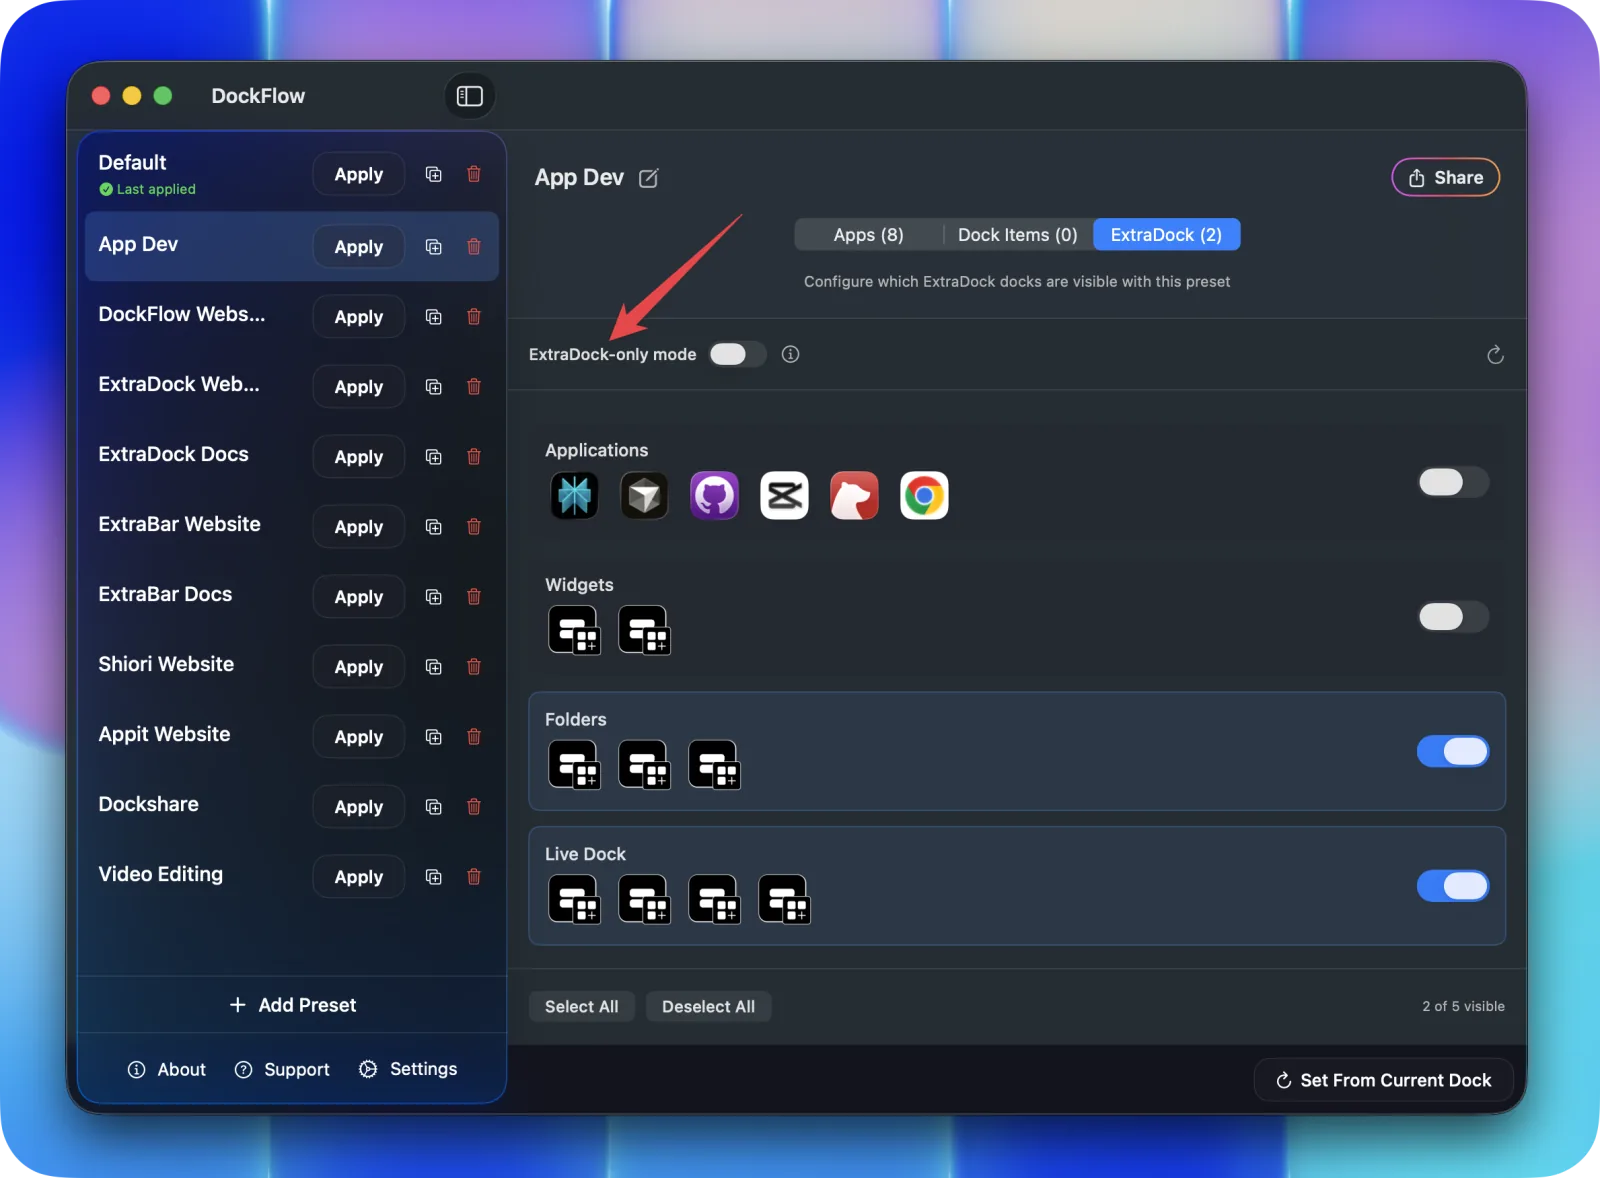Click Add Preset
The height and width of the screenshot is (1178, 1600).
tap(292, 1005)
